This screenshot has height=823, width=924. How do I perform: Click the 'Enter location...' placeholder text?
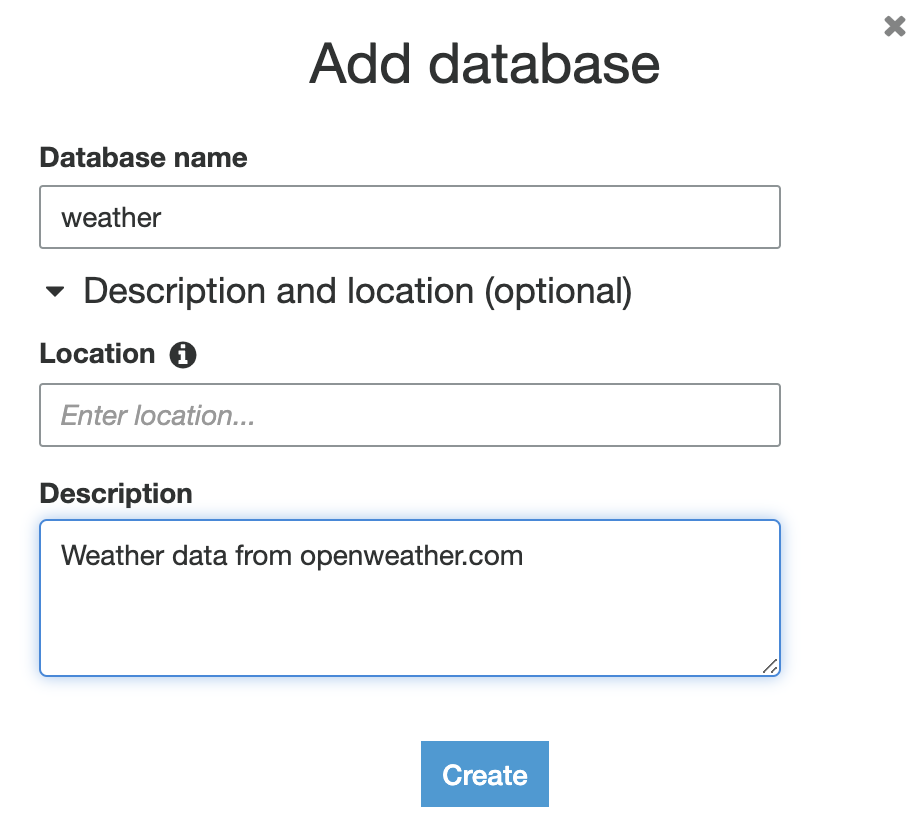point(158,415)
